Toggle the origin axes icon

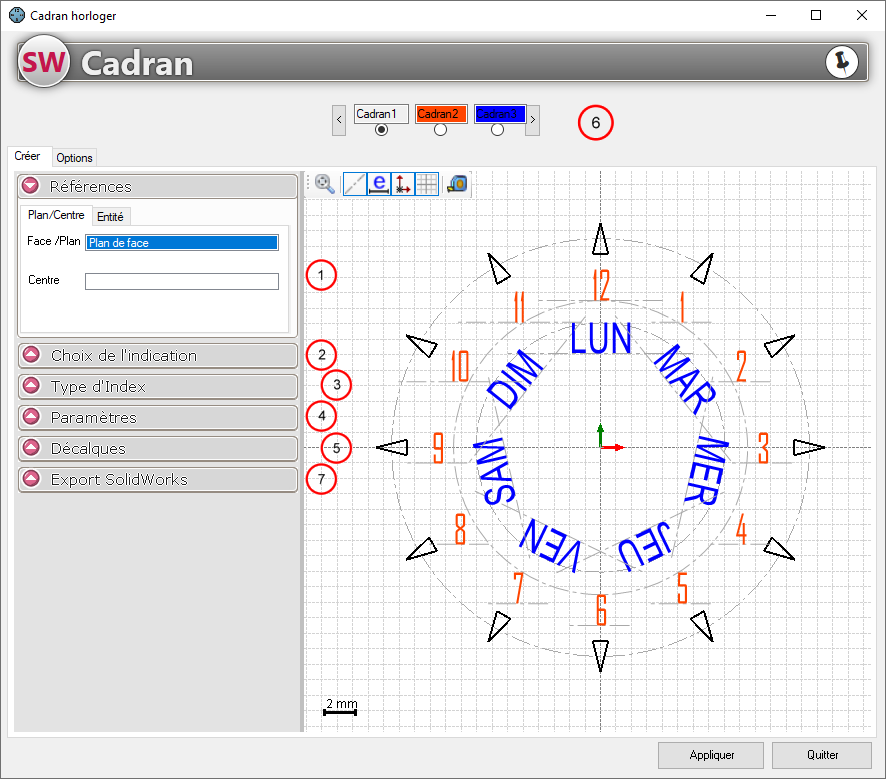tap(403, 183)
